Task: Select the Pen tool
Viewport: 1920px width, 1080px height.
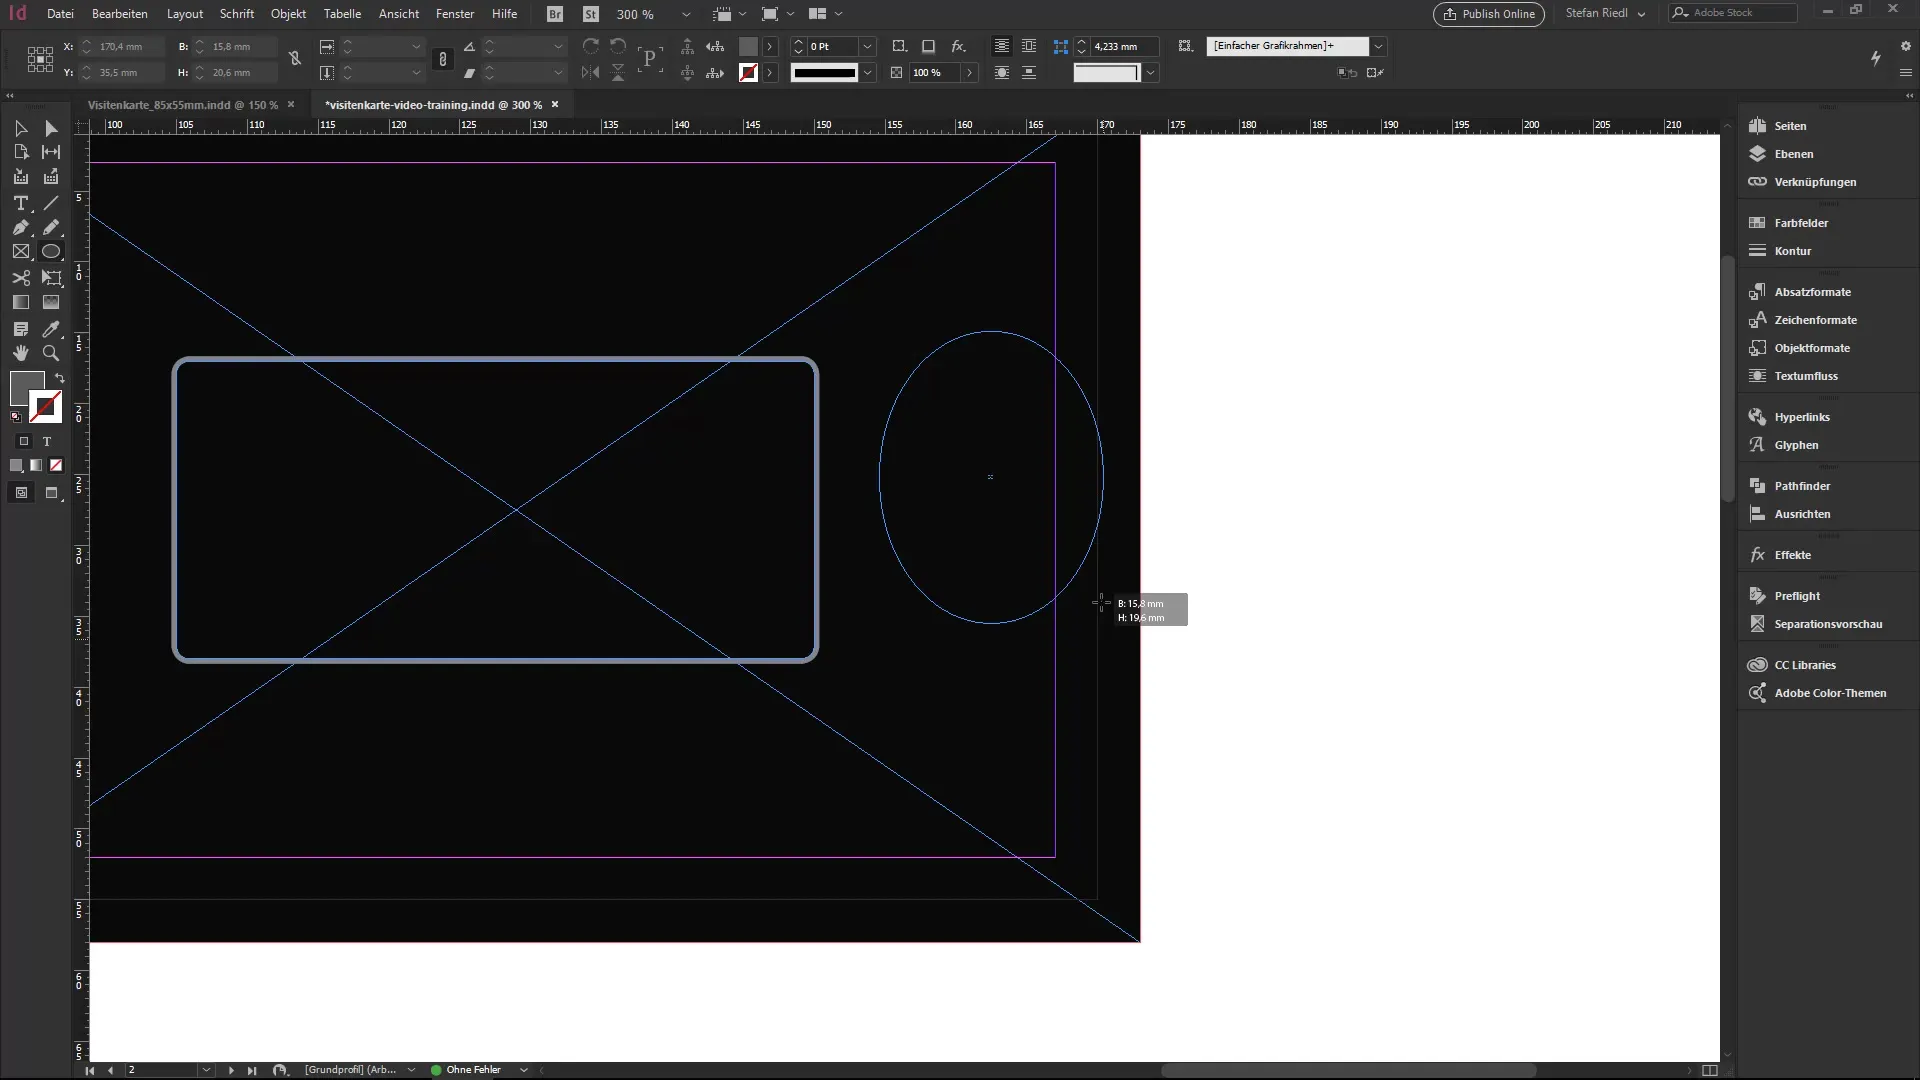Action: pos(21,227)
